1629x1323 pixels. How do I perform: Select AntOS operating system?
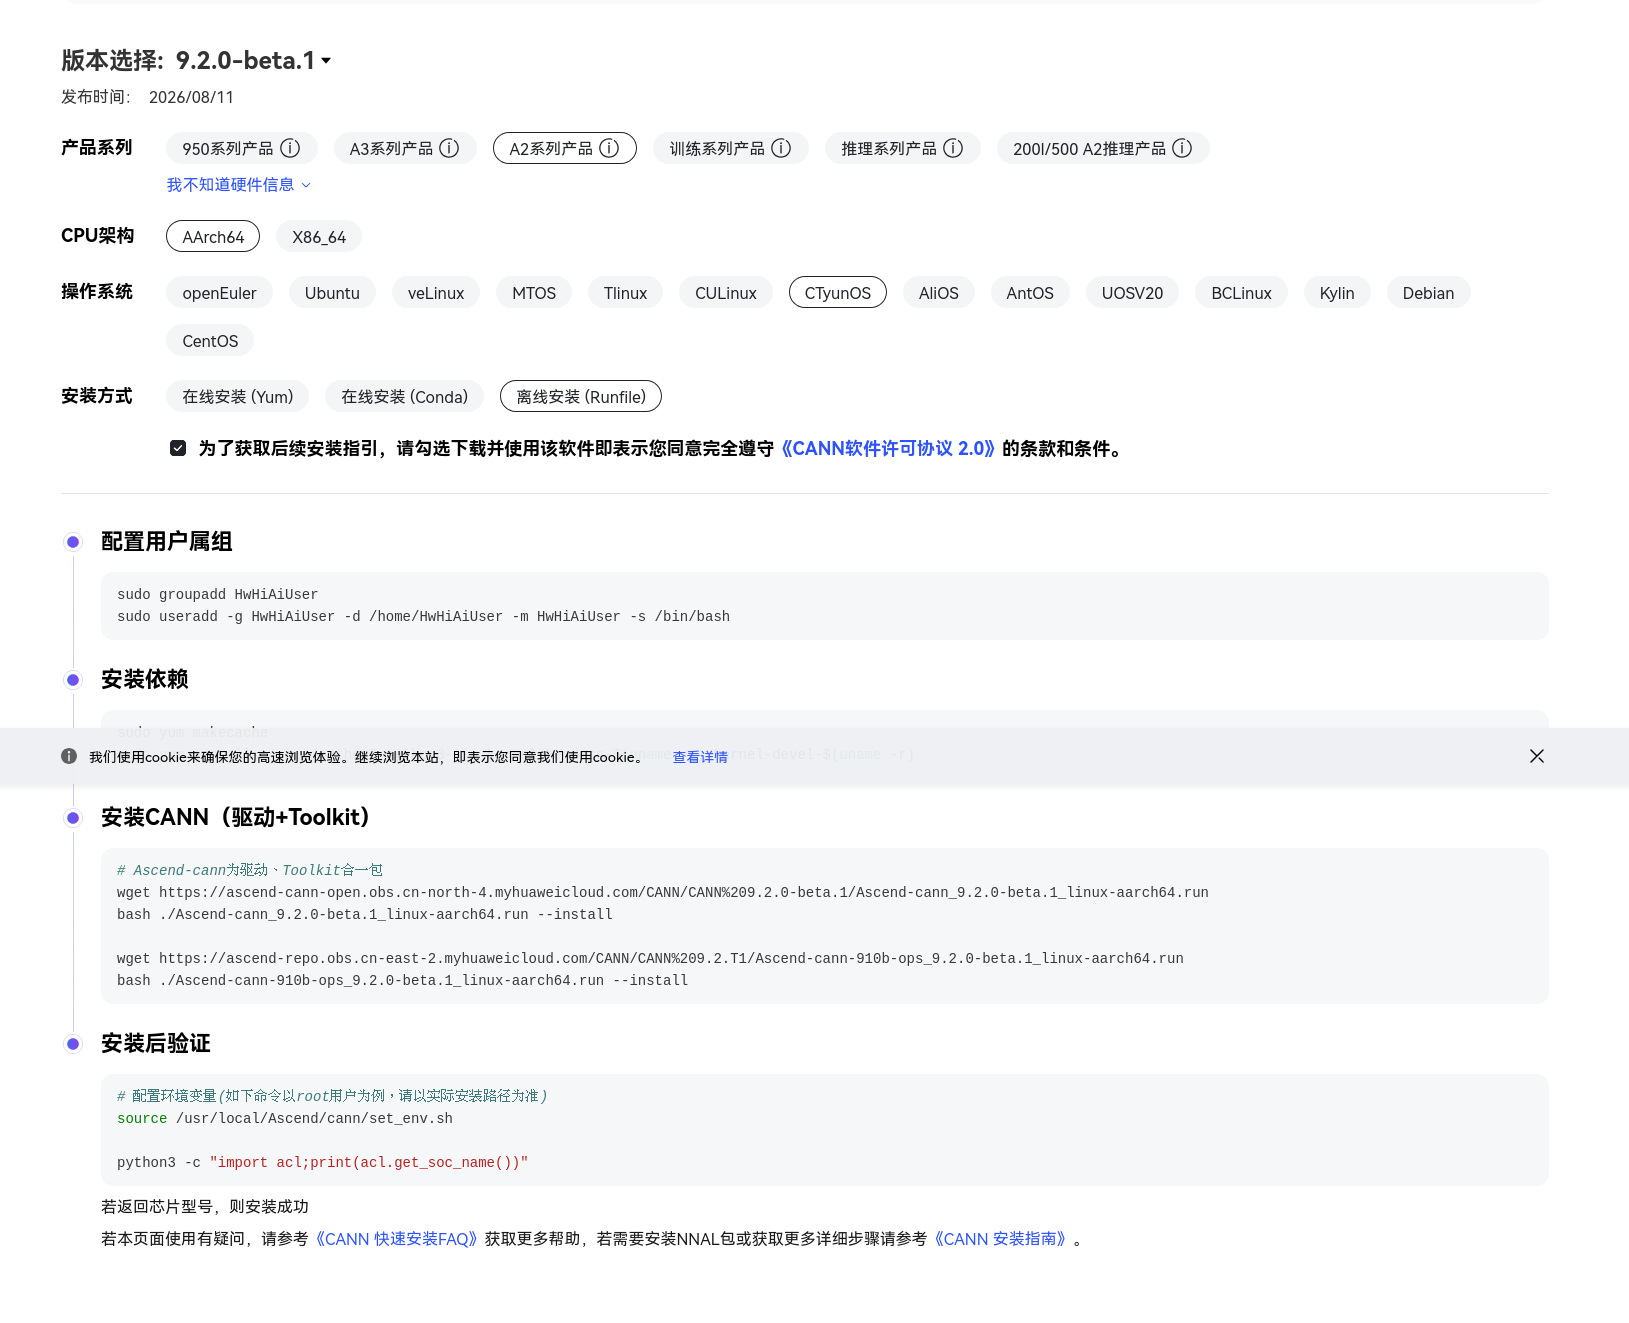1030,293
